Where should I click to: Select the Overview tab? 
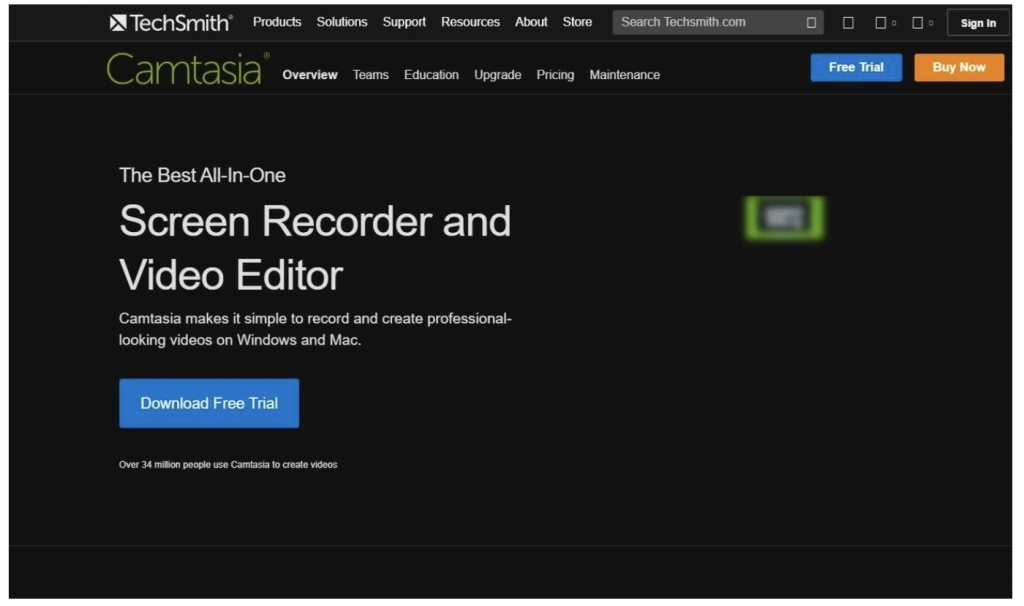310,74
